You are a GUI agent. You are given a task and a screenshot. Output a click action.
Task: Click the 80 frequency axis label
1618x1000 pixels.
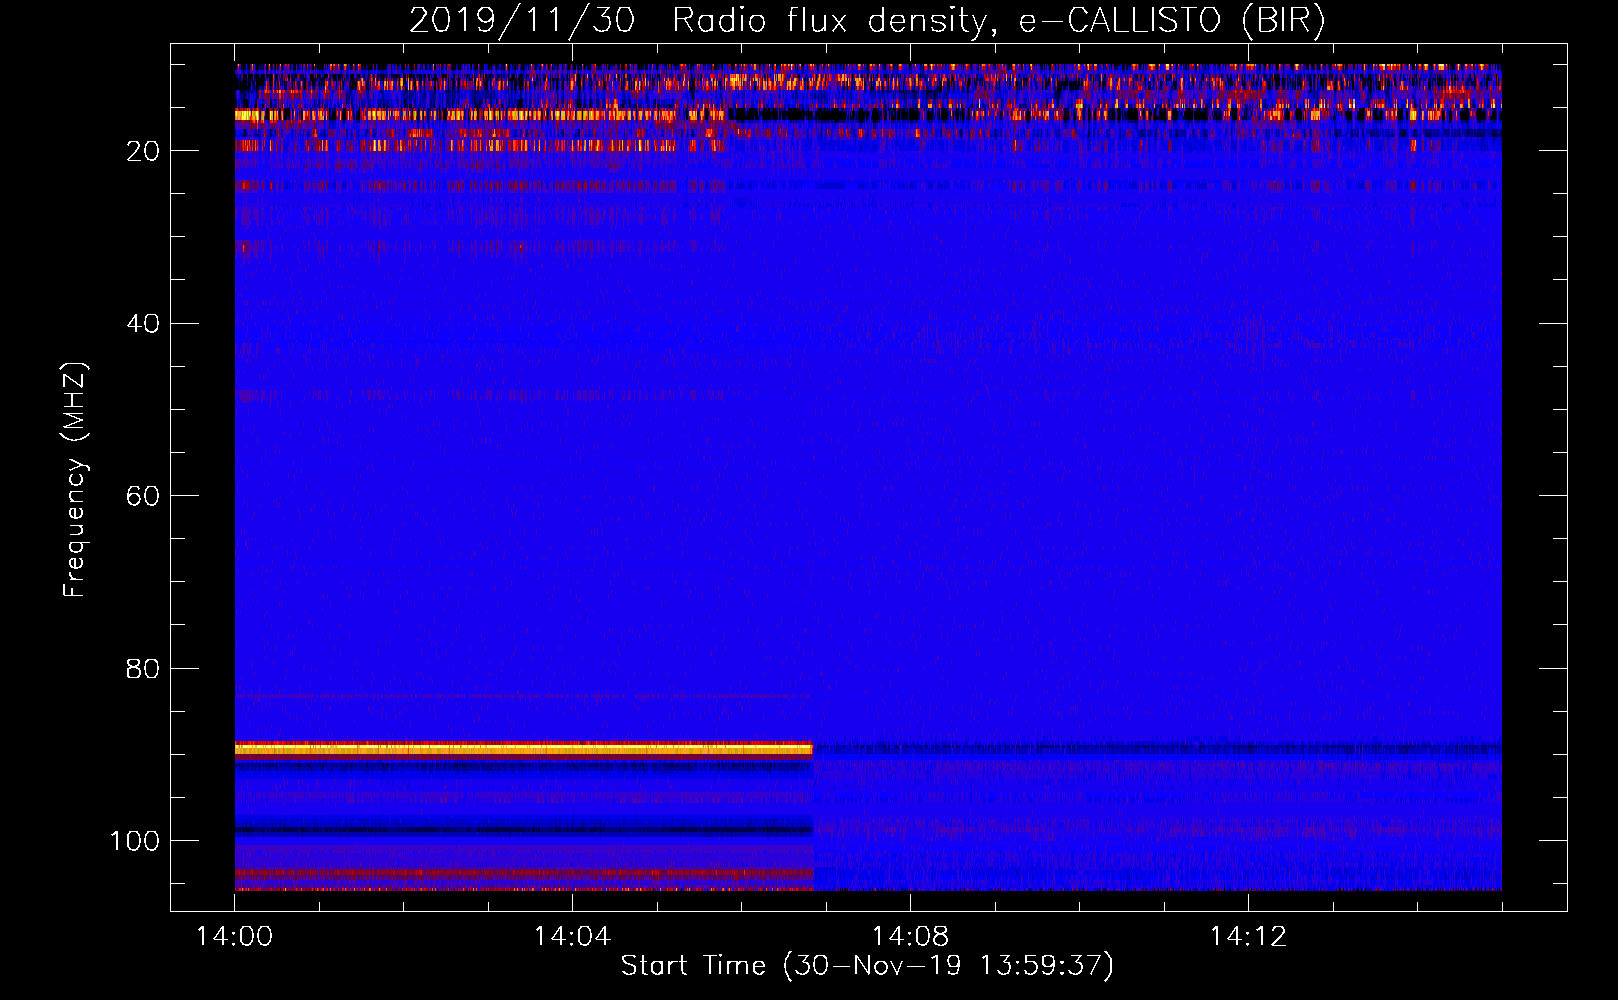pyautogui.click(x=143, y=668)
